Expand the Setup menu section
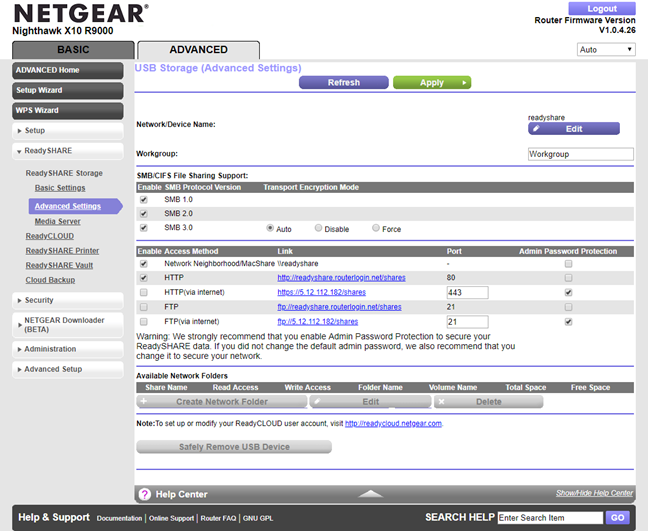The image size is (648, 531). (x=68, y=131)
